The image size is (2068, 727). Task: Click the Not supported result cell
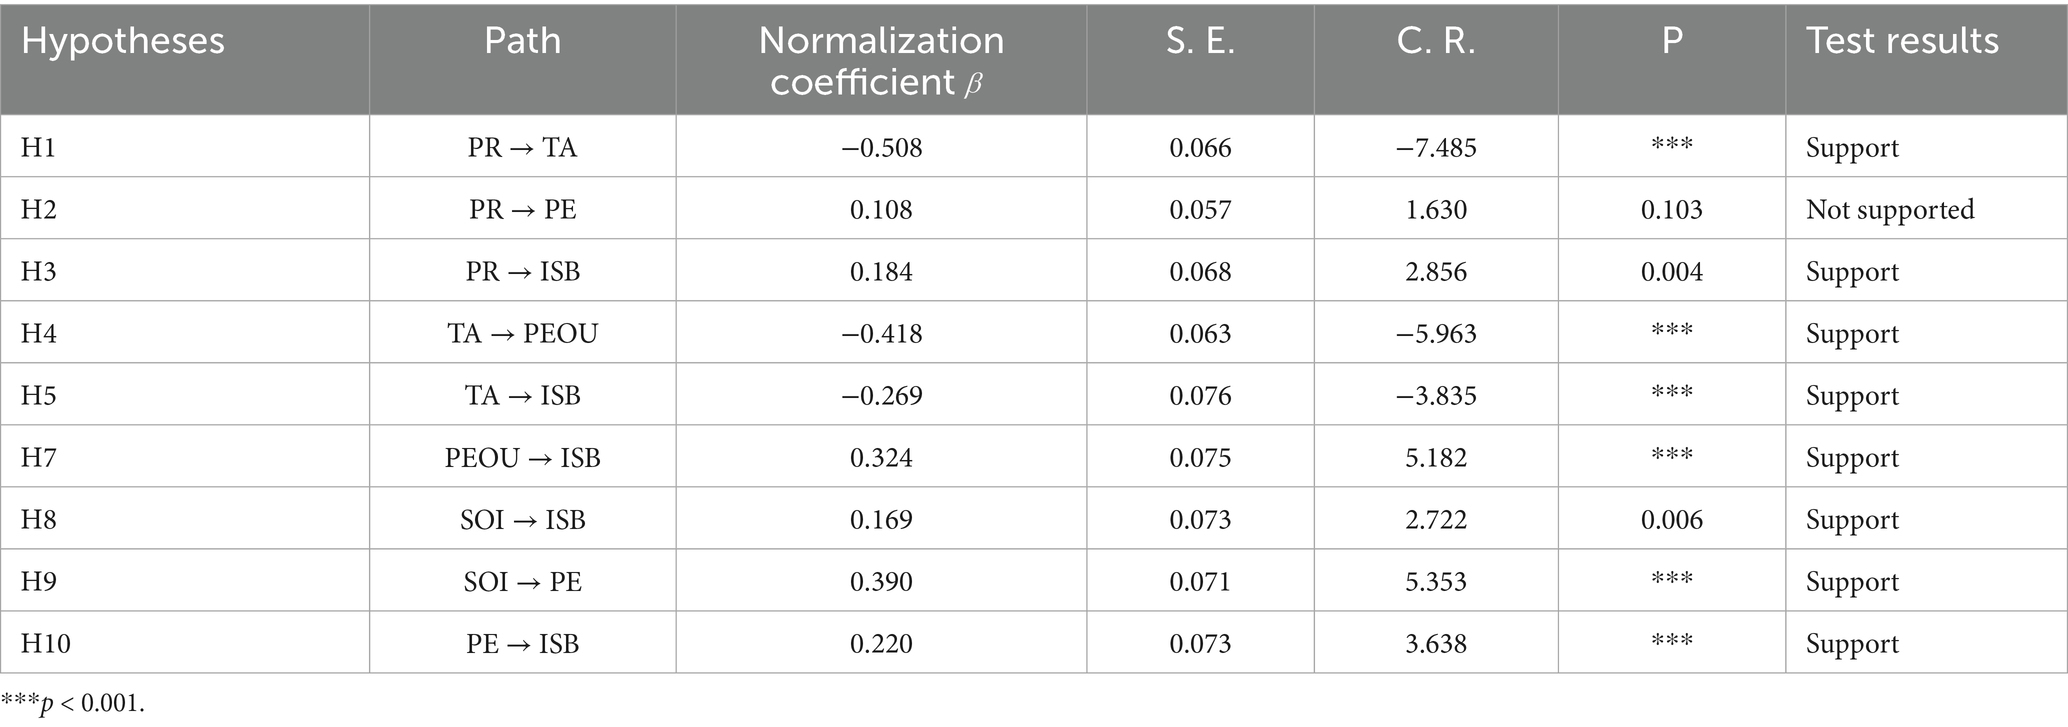pos(1890,210)
